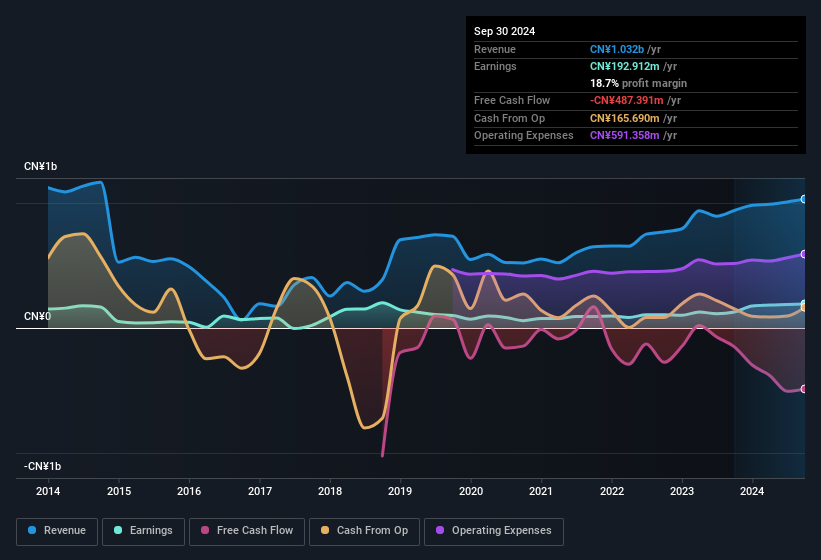Click the CN¥165.690m cash from op value
This screenshot has width=821, height=560.
point(625,118)
